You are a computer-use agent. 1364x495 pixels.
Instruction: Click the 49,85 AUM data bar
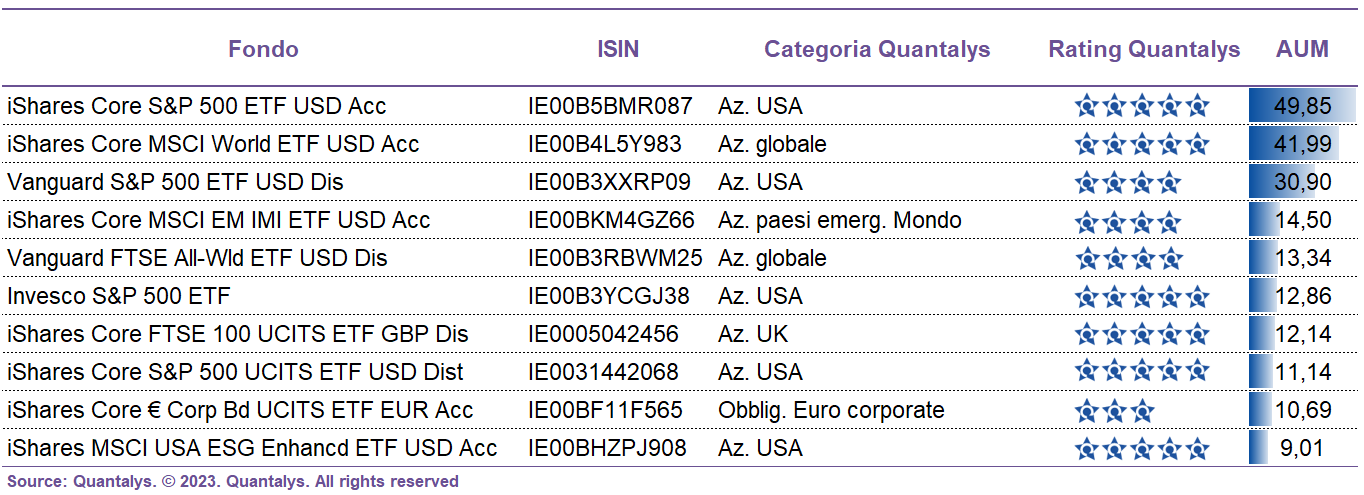(1302, 106)
